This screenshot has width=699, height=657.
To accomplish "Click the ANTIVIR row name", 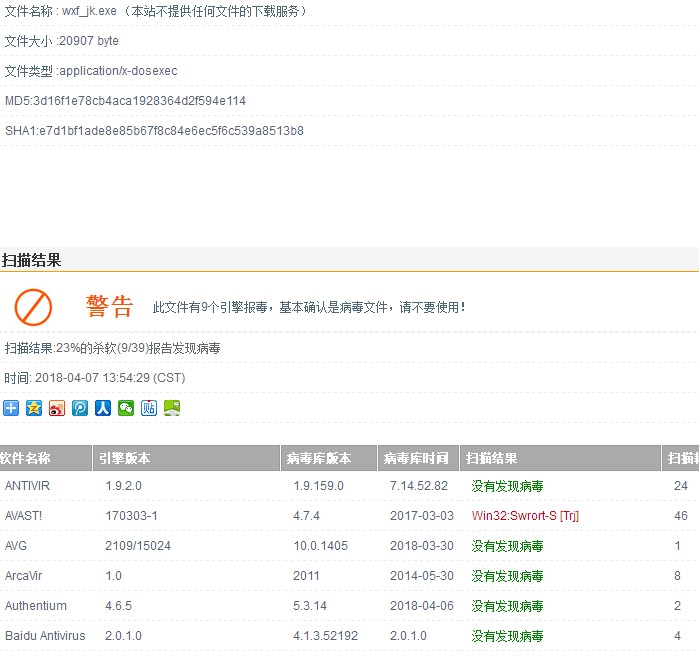I will [x=27, y=485].
